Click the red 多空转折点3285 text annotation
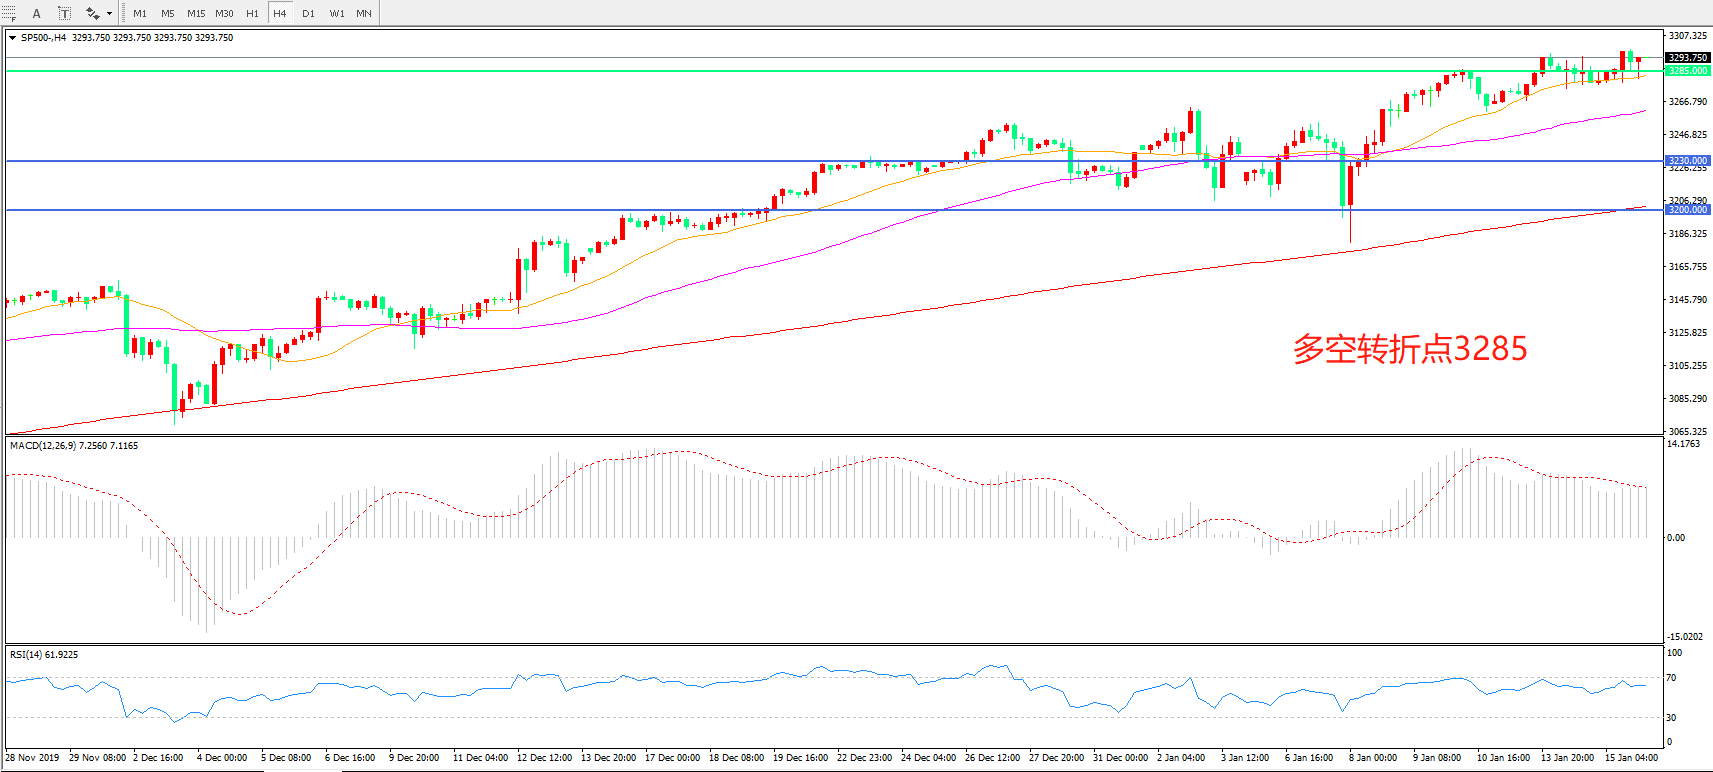The height and width of the screenshot is (772, 1713). click(x=1409, y=349)
